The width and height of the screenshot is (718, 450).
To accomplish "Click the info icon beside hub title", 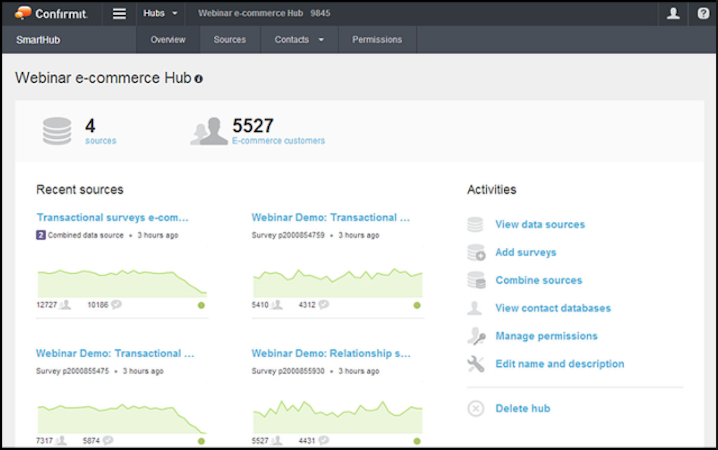I will [198, 79].
